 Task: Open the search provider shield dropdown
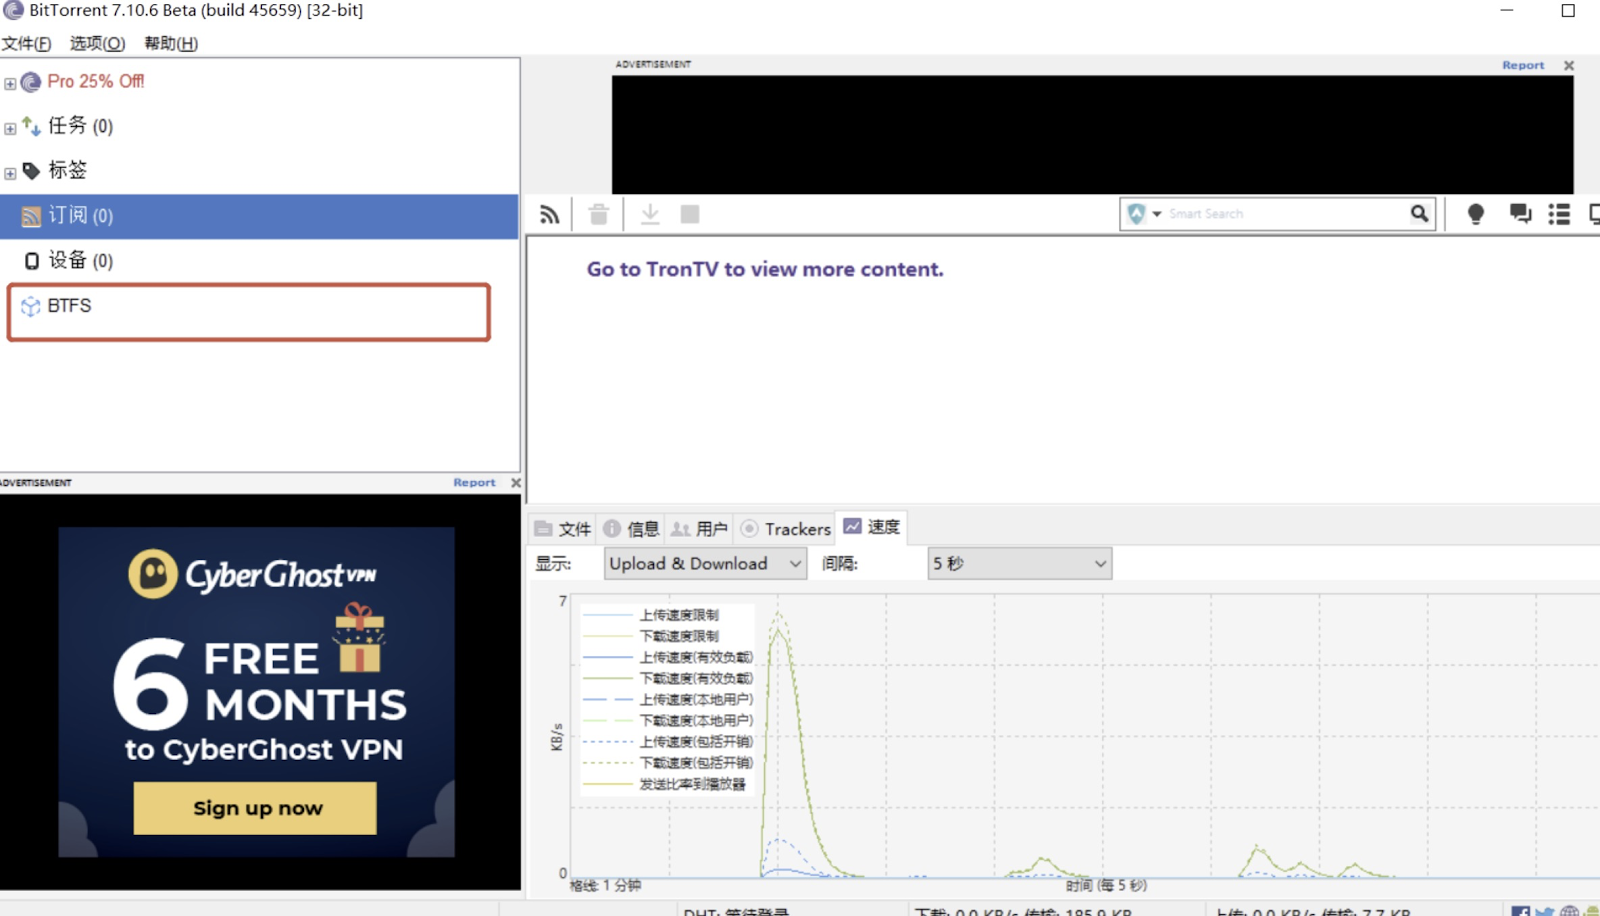[x=1144, y=214]
